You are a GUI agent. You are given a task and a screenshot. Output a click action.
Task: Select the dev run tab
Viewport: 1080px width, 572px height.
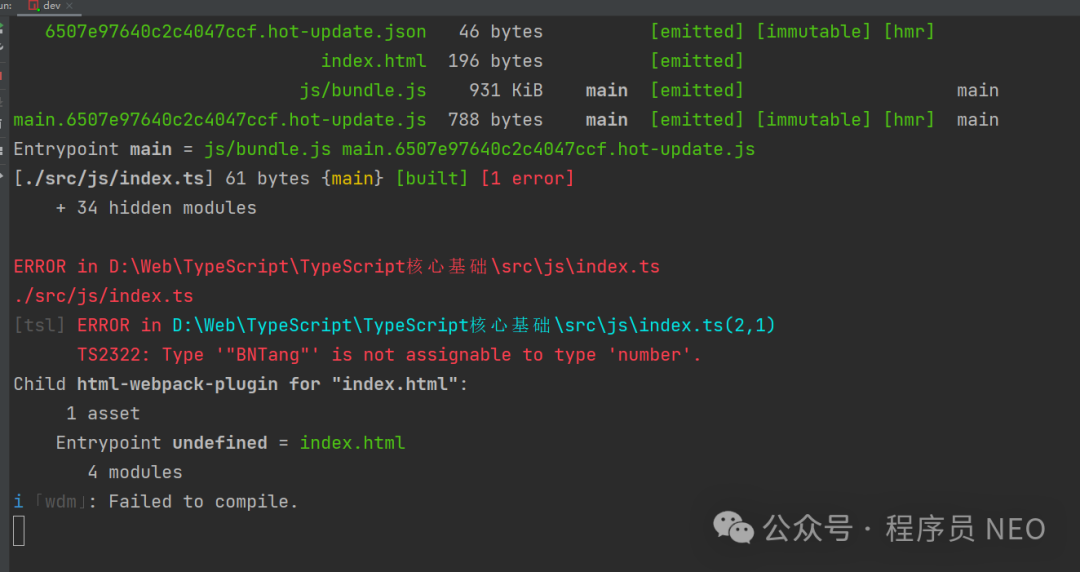click(x=50, y=6)
